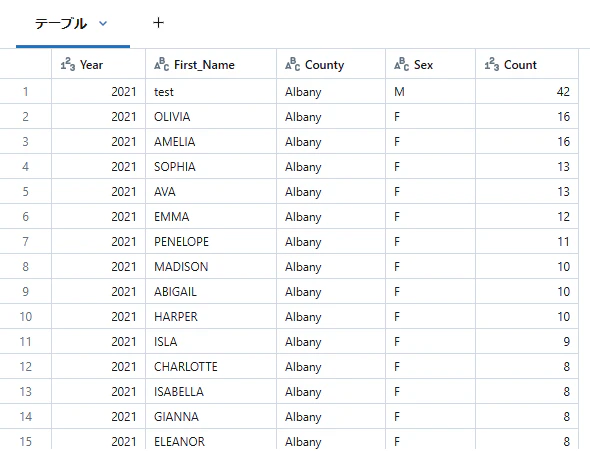This screenshot has height=451, width=590.
Task: Select the First_Name column header
Action: tap(211, 64)
